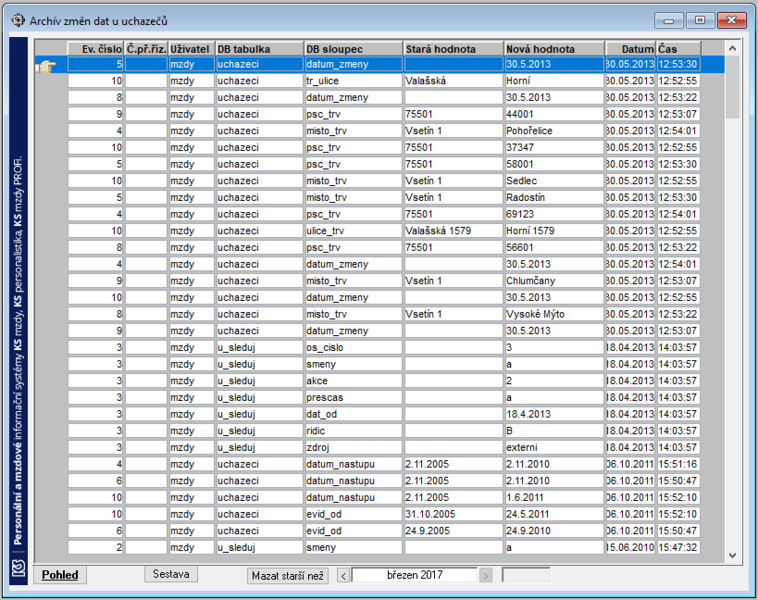Screen dimensions: 758x600
Task: Click the 12:53:30 time in highlighted row
Action: [x=678, y=64]
